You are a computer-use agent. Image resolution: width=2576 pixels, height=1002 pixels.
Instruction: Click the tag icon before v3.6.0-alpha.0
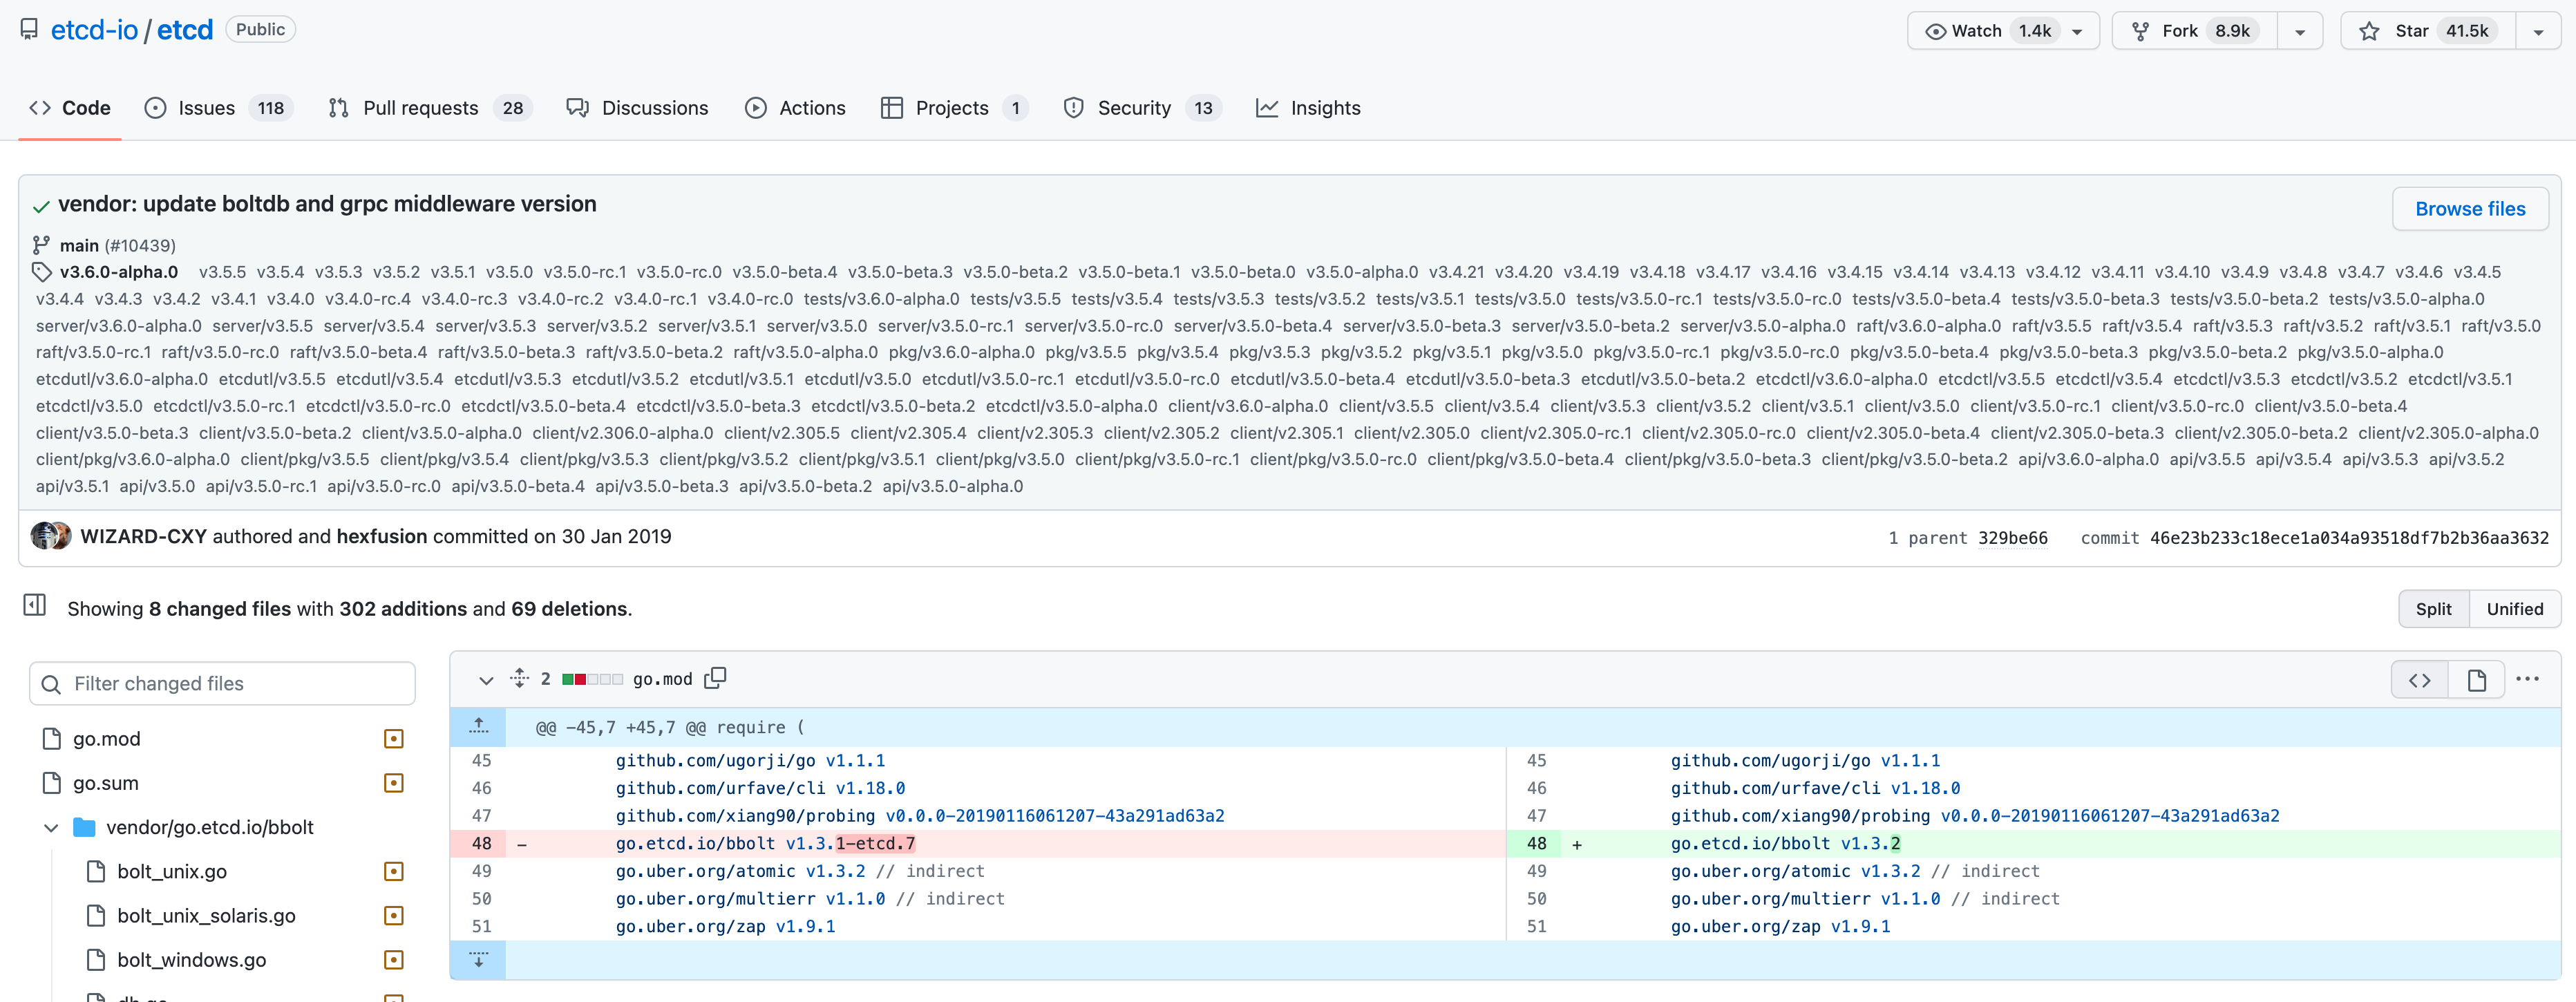(41, 272)
